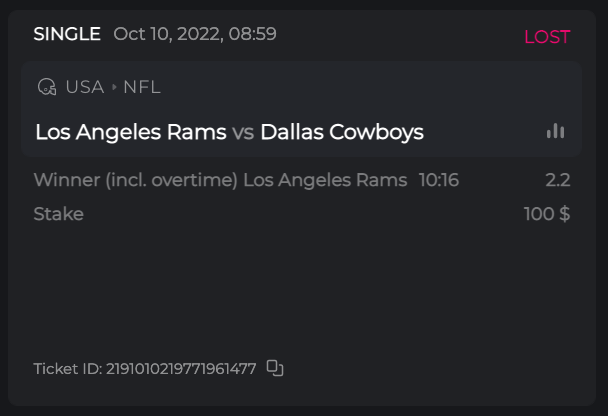Click the 'vs' separator in the match title
Viewport: 608px width, 416px height.
coord(243,132)
